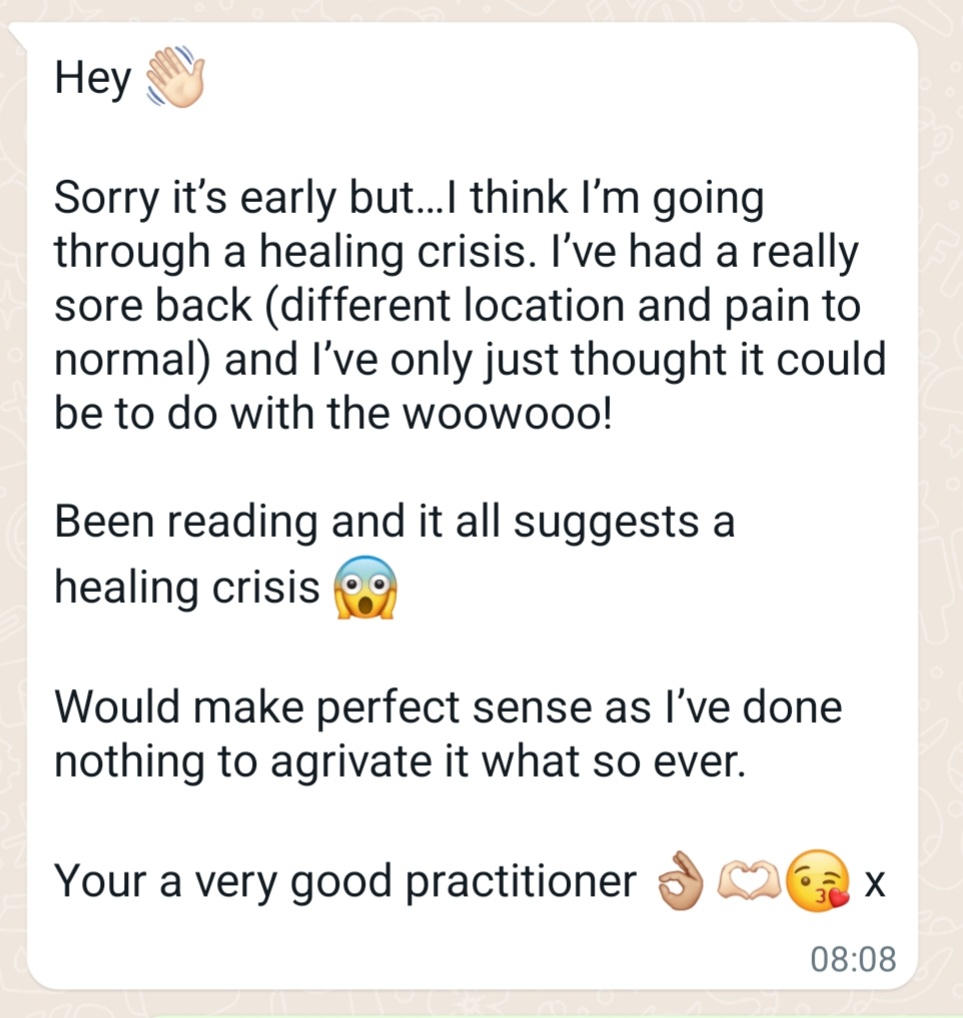
Task: Select the word "woowooo!"
Action: 507,414
